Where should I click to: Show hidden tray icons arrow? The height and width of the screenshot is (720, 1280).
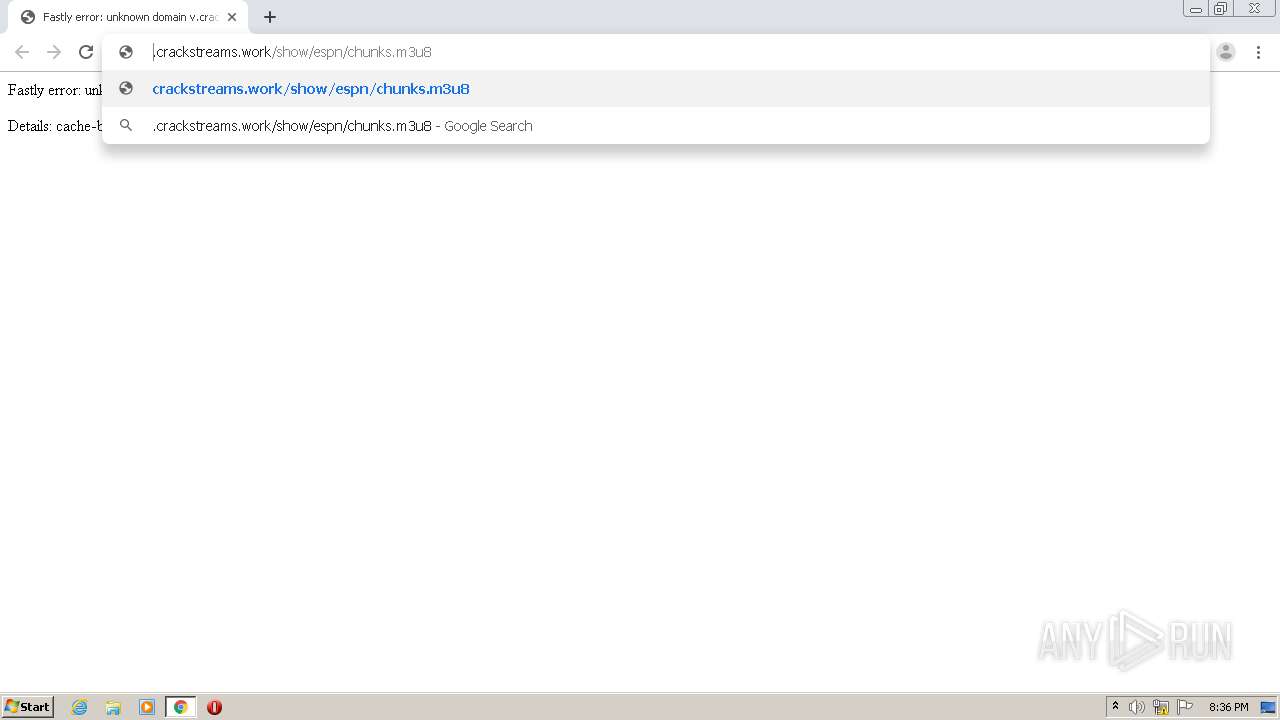(1116, 707)
